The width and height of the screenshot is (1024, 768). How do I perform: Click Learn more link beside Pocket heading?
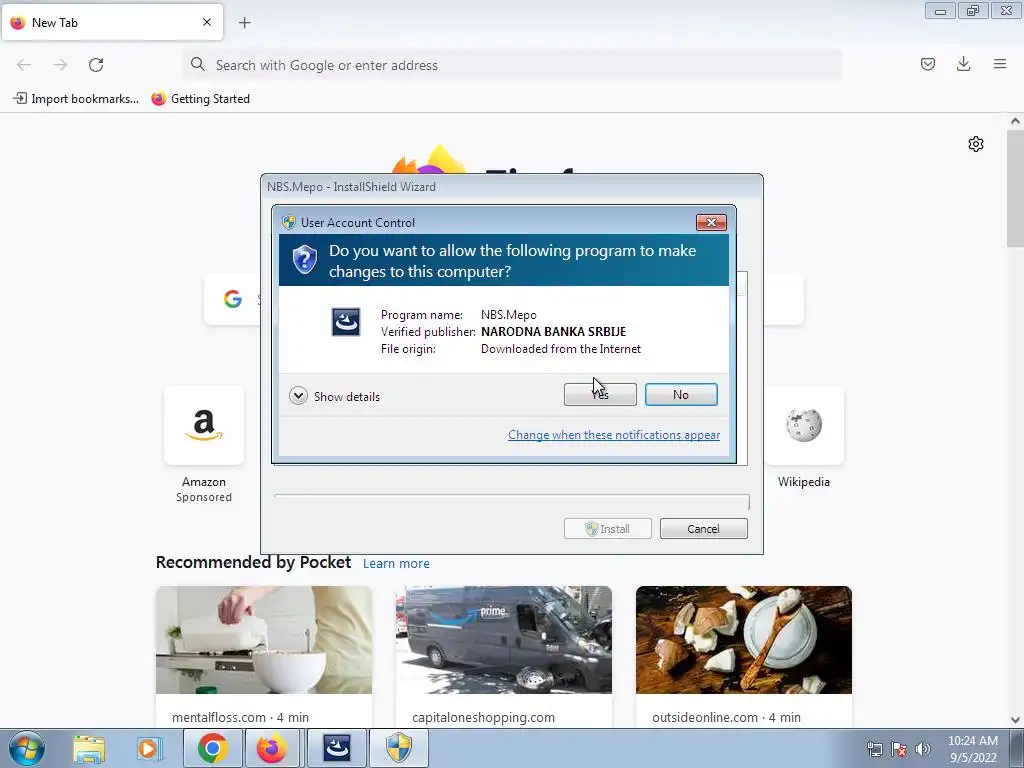(x=396, y=564)
